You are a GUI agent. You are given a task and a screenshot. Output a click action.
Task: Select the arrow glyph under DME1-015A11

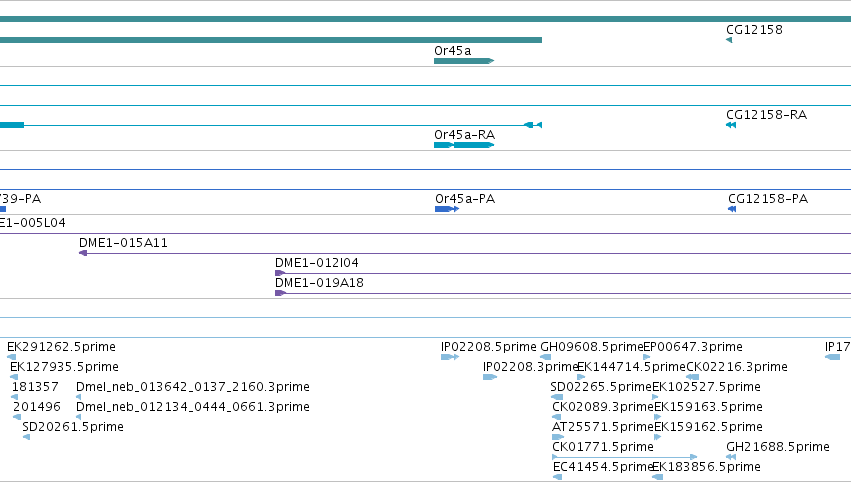[83, 253]
